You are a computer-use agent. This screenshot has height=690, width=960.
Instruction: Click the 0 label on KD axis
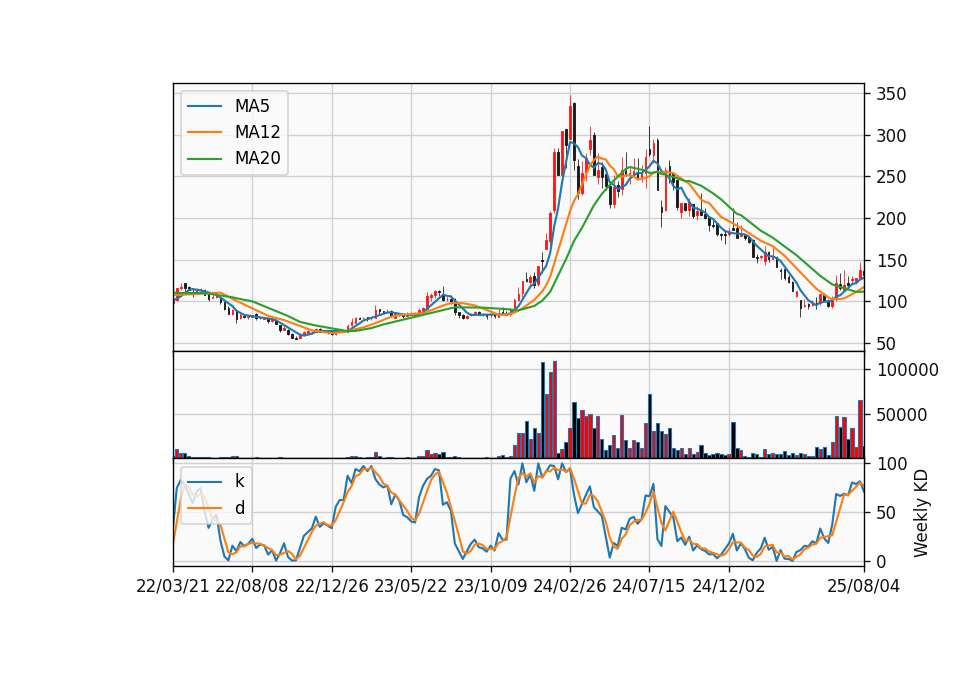881,561
